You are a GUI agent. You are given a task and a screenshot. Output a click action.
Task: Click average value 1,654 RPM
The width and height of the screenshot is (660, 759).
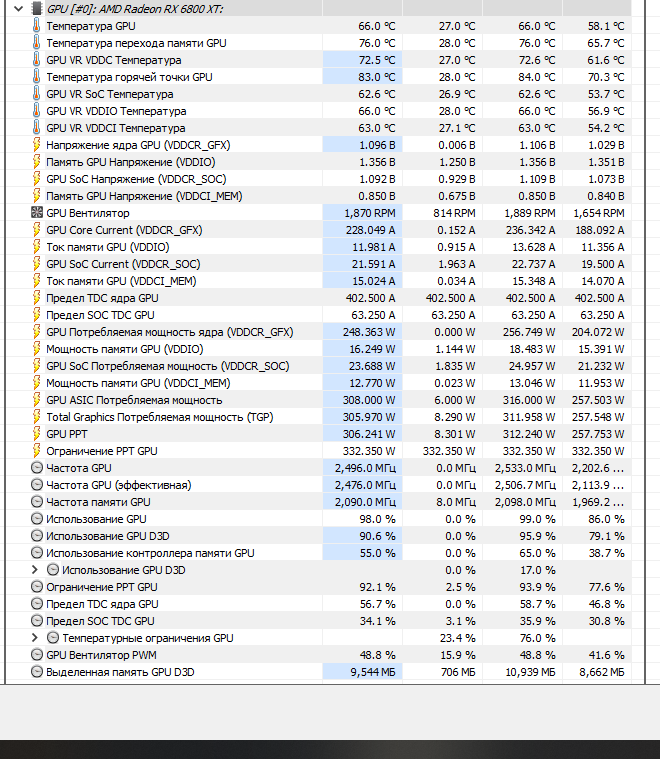click(x=599, y=213)
